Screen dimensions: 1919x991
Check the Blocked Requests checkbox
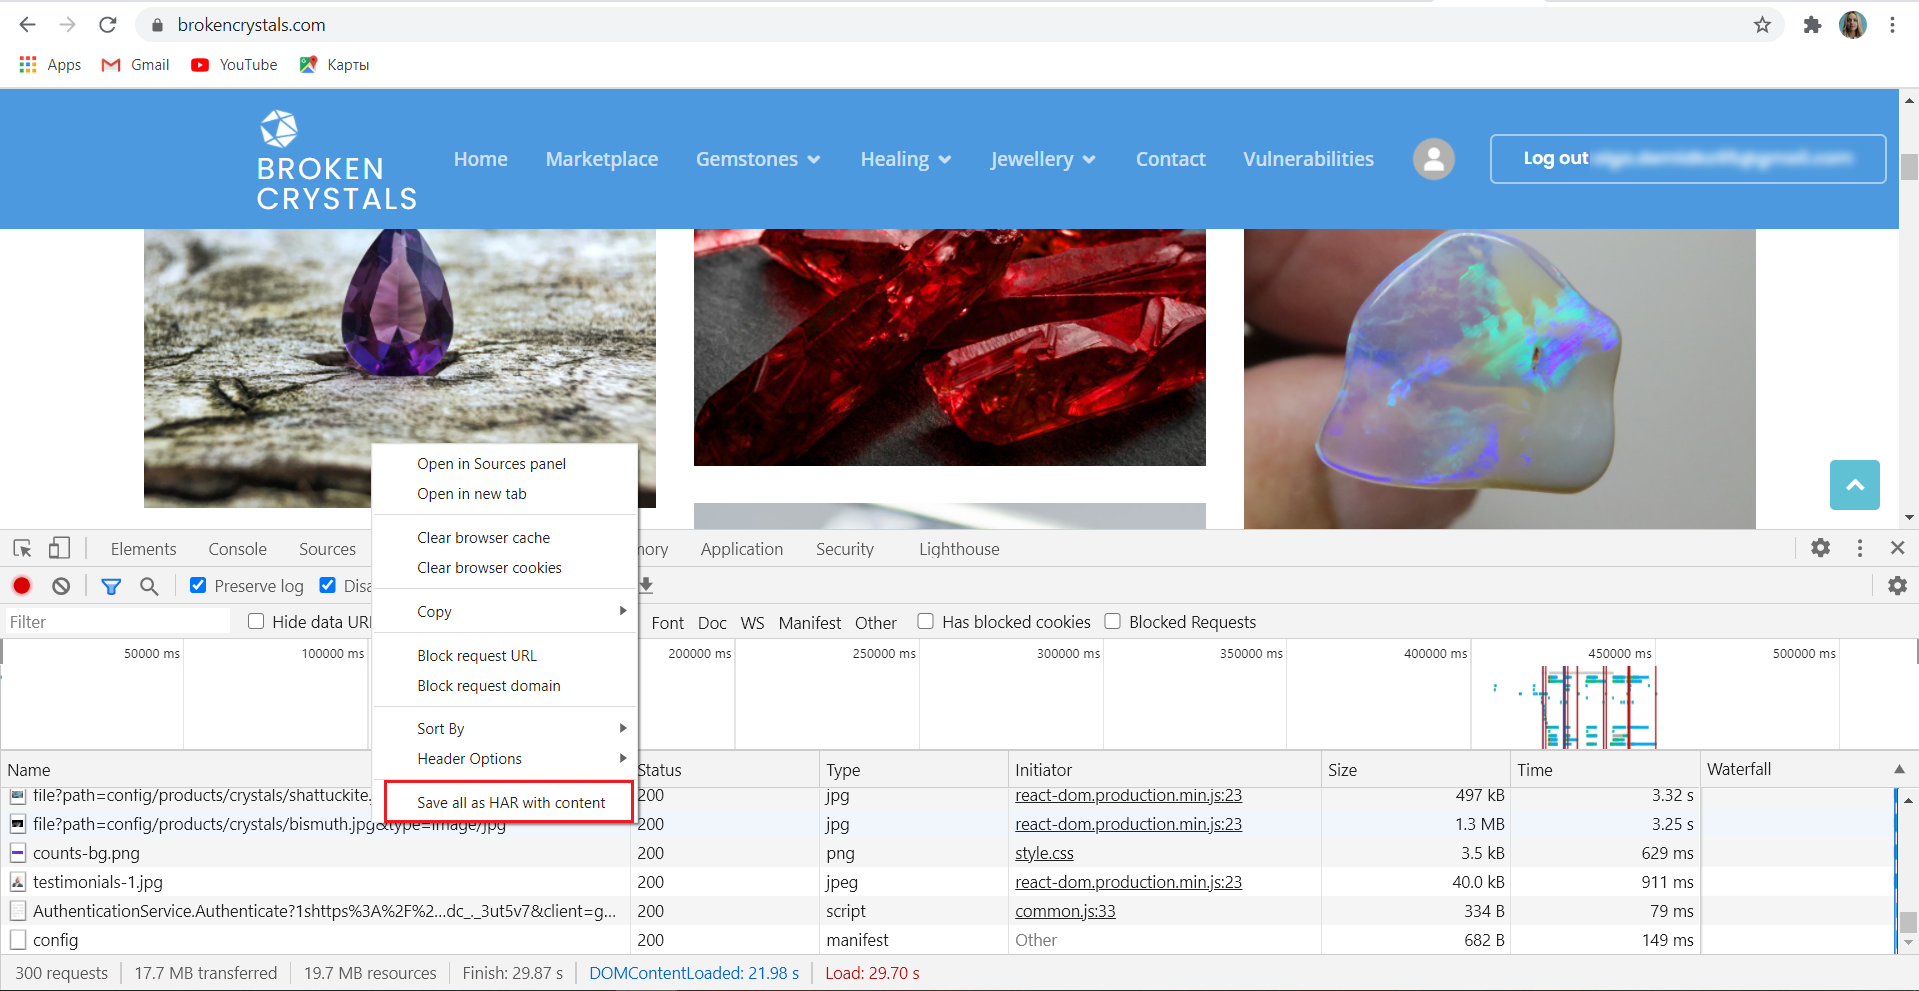1112,621
